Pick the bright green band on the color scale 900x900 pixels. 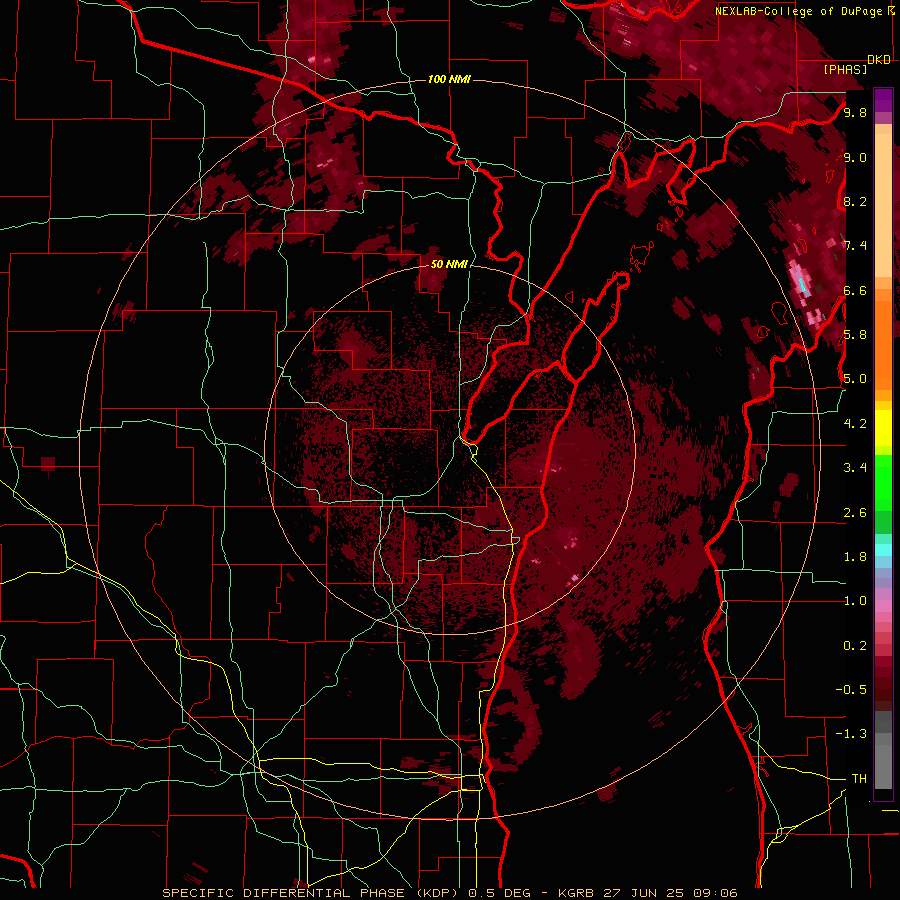coord(883,483)
